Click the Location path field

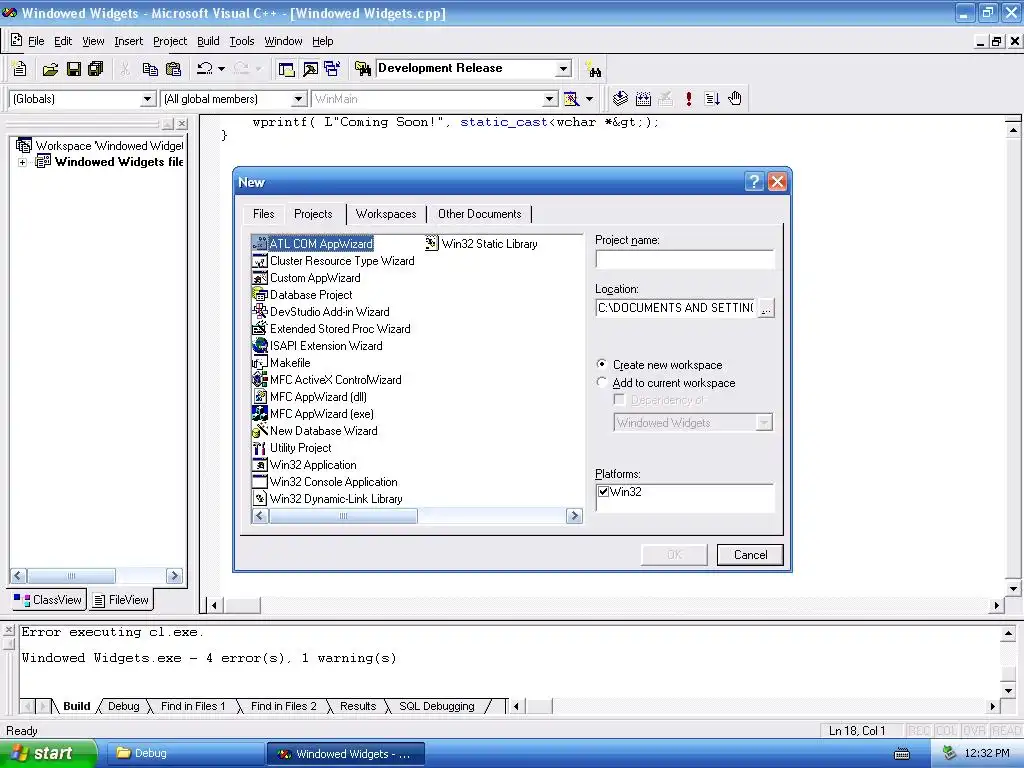[675, 308]
